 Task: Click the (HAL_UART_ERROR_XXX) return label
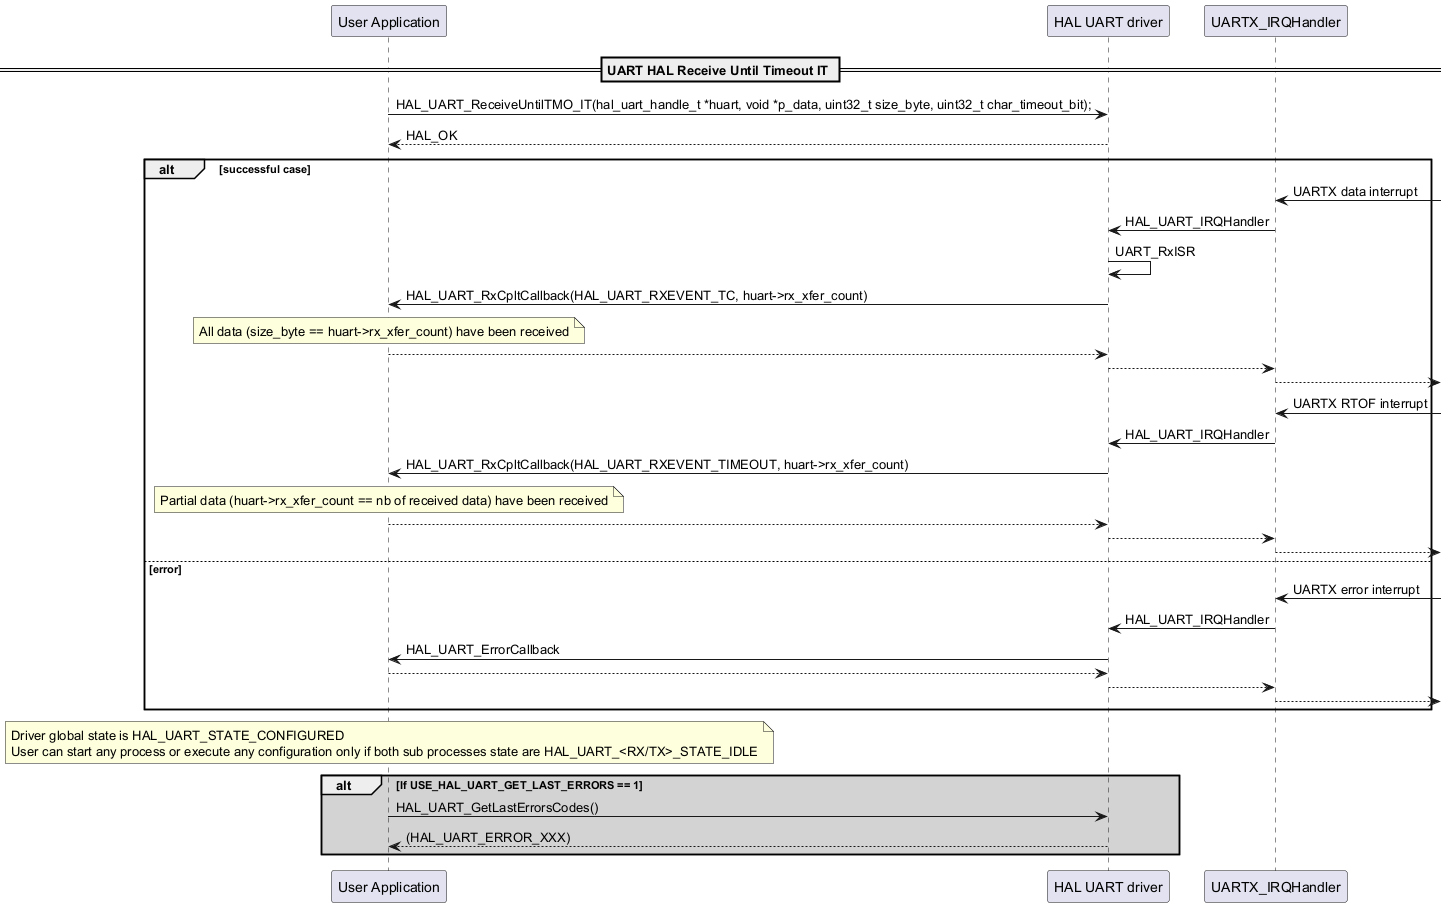pos(488,838)
